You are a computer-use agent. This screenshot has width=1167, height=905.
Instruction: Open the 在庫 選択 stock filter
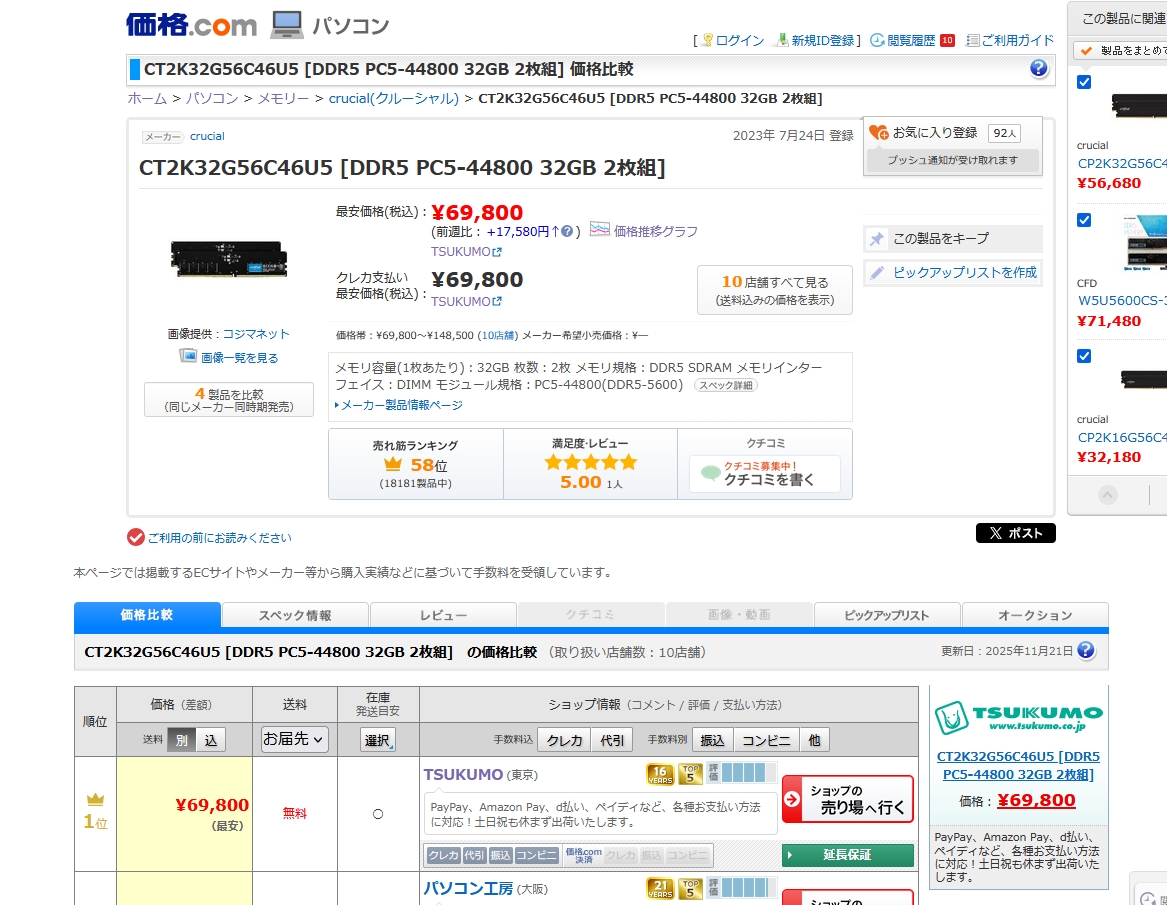pos(378,740)
